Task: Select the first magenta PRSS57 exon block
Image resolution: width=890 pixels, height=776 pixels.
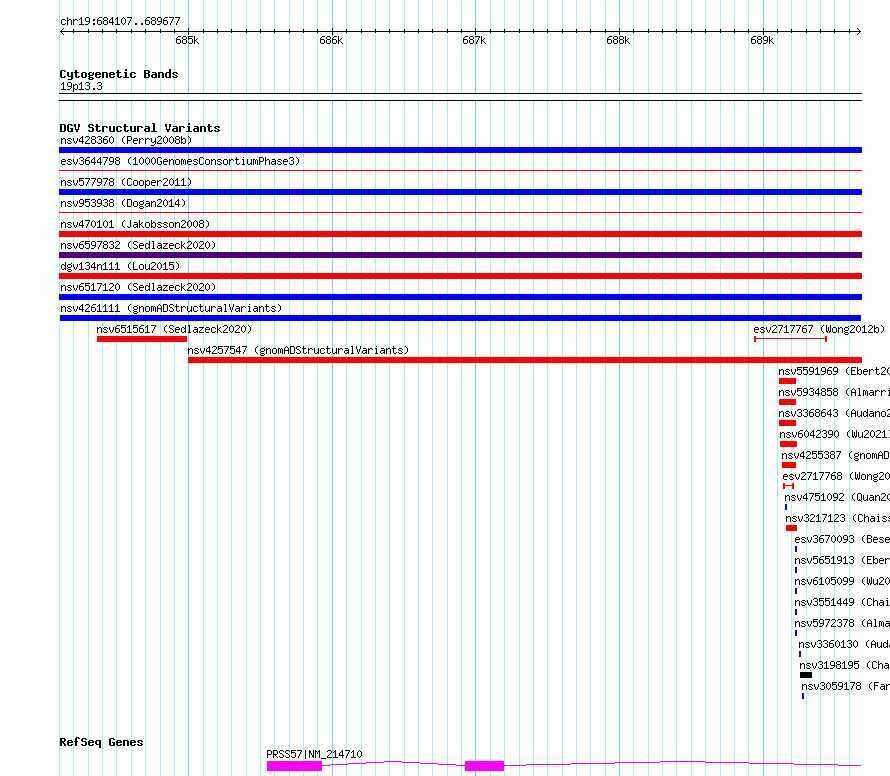Action: (295, 766)
